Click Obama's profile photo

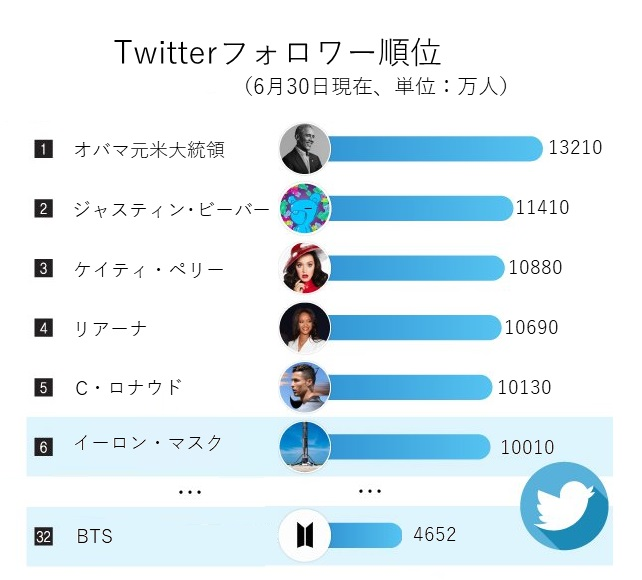click(305, 149)
